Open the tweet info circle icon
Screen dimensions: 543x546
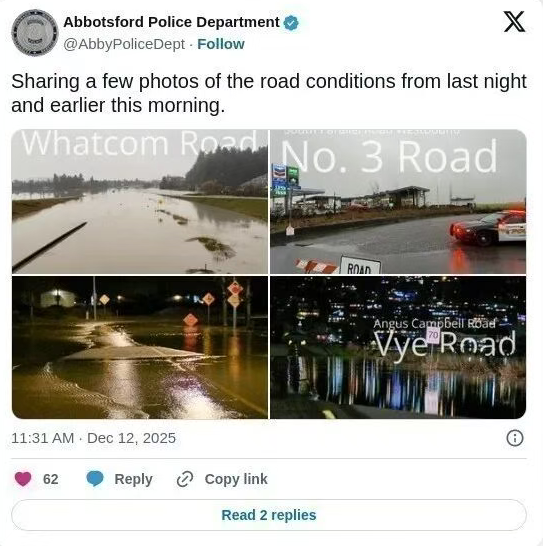pyautogui.click(x=515, y=438)
